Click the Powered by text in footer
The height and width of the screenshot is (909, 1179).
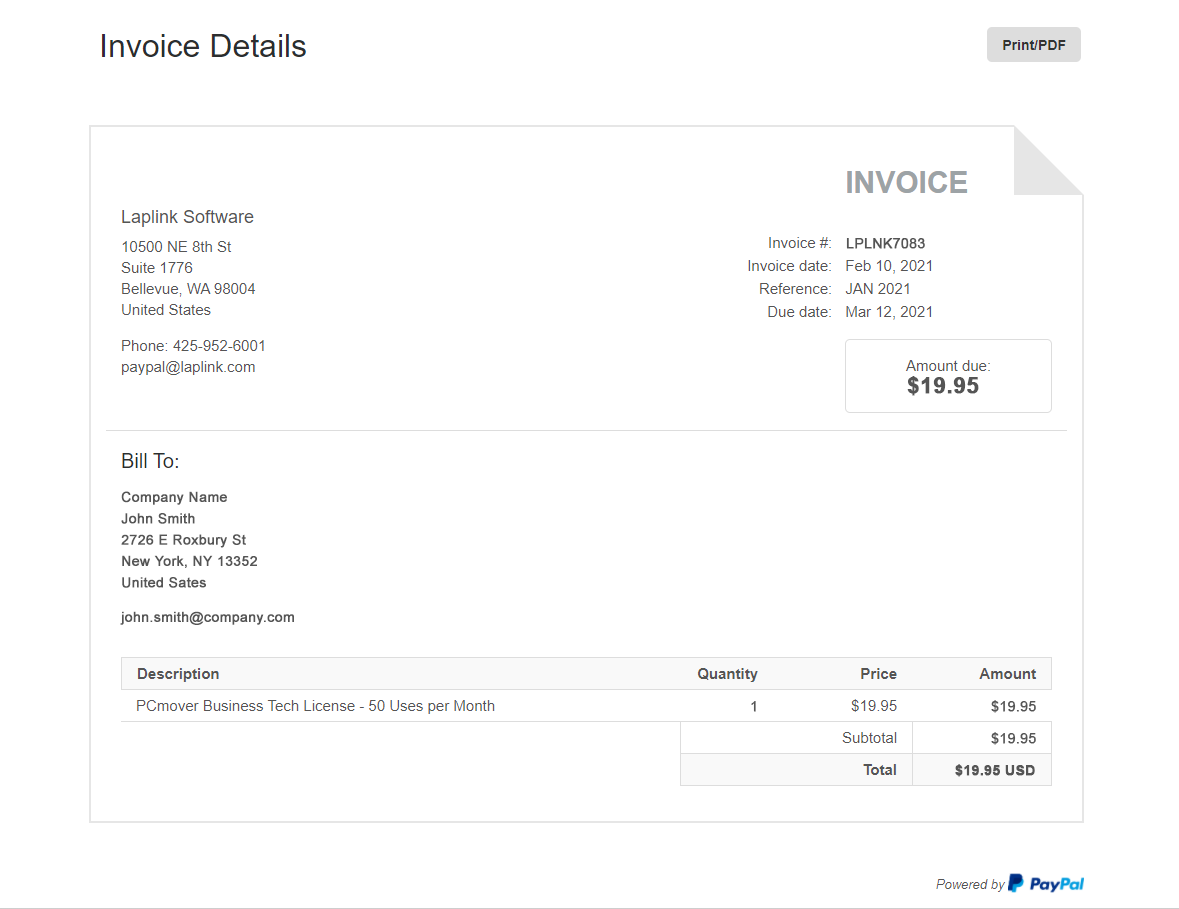(x=970, y=884)
